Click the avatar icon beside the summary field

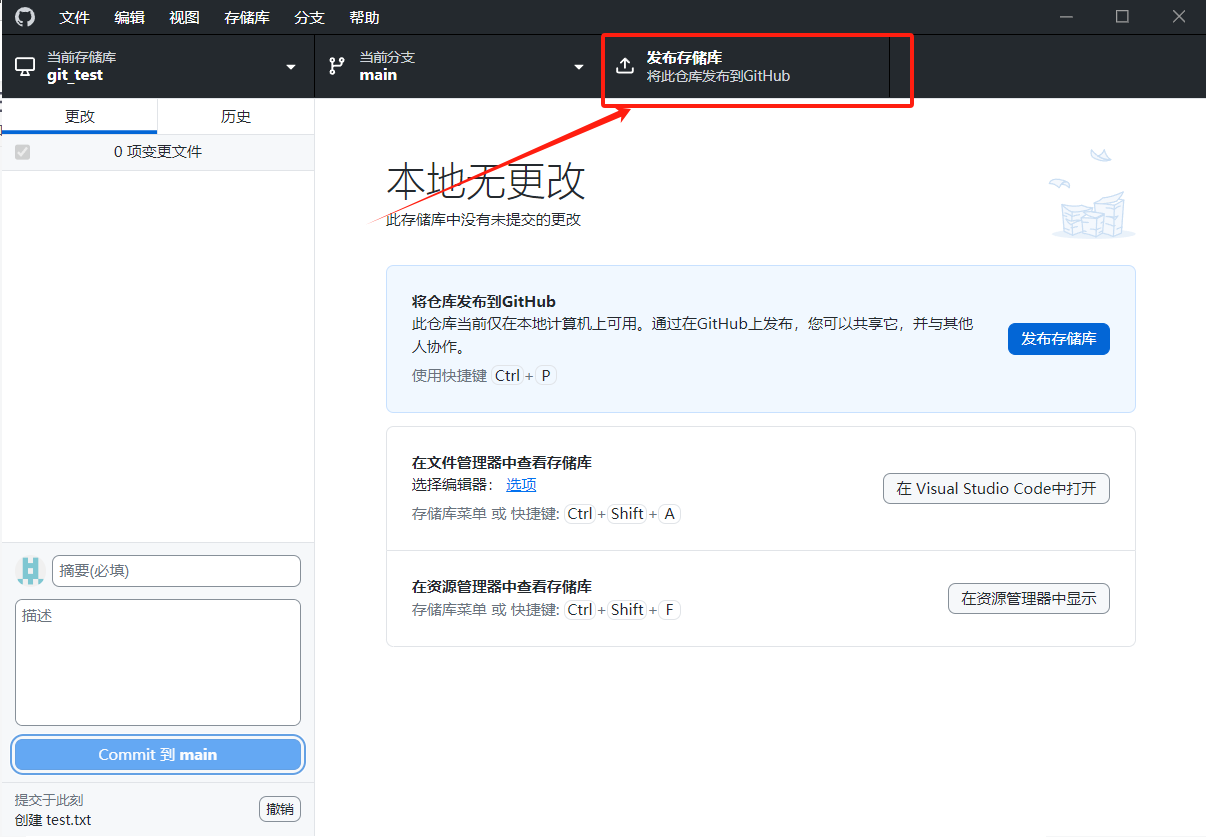30,570
